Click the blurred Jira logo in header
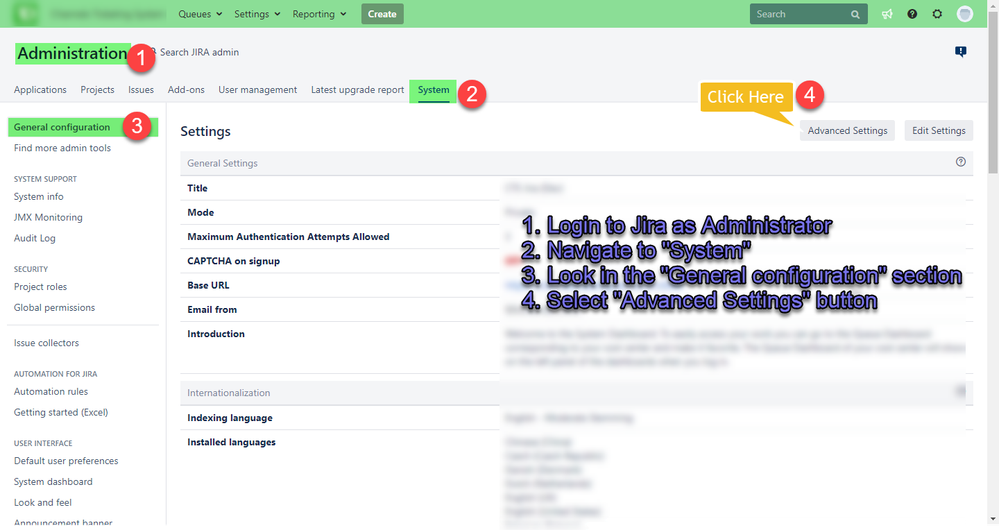The width and height of the screenshot is (999, 530). coord(26,14)
